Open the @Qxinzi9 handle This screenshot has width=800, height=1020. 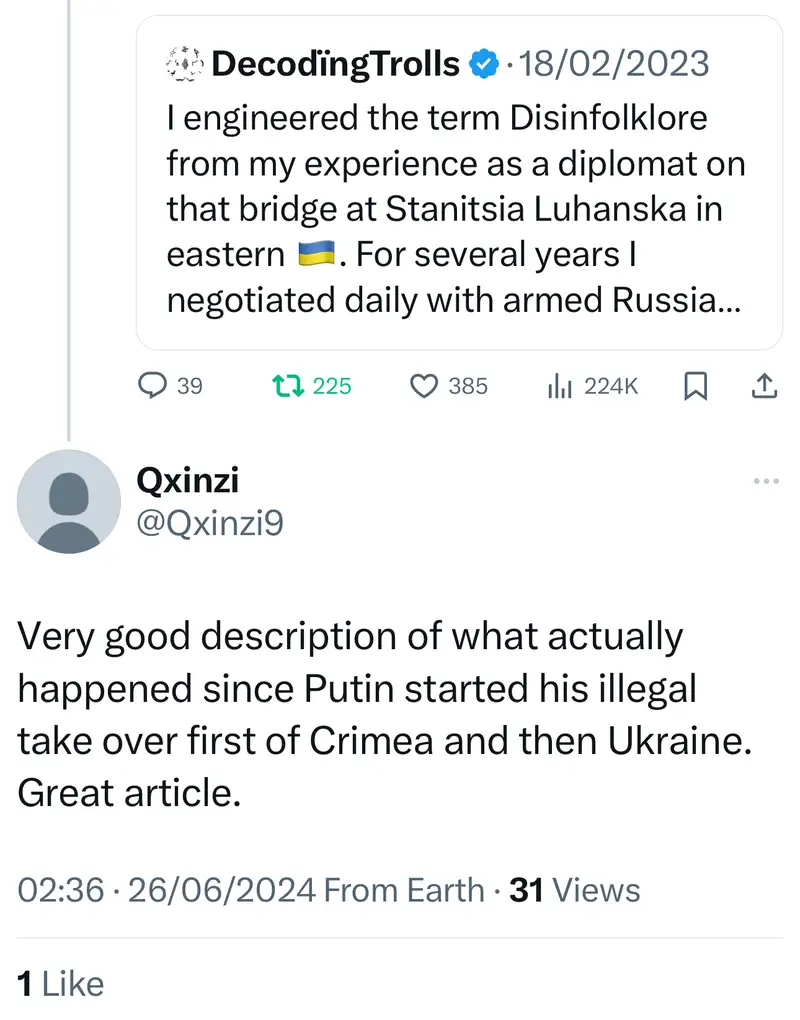click(209, 522)
